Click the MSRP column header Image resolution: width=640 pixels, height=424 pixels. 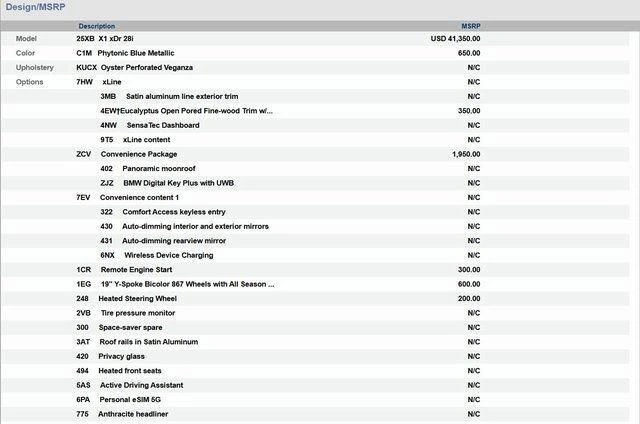pyautogui.click(x=470, y=26)
